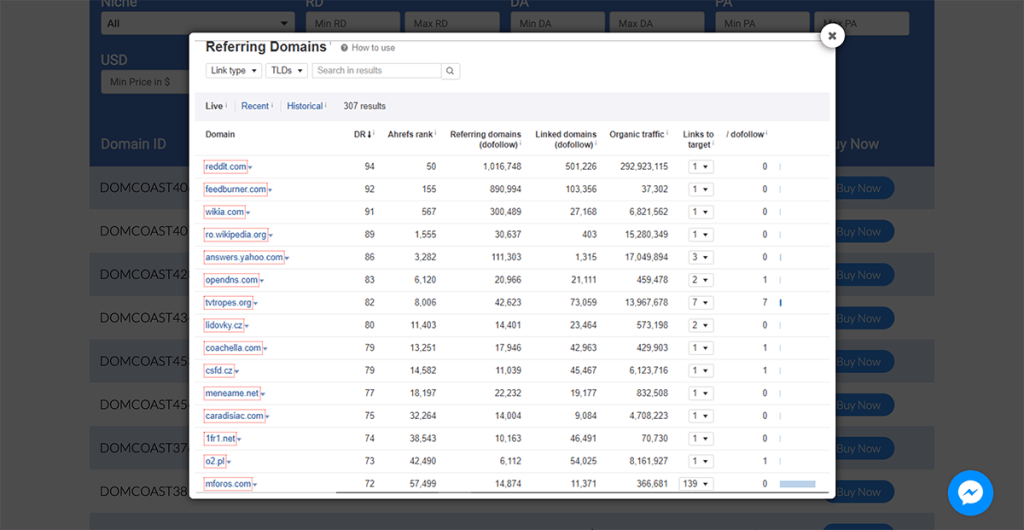Click the dofollow bar for the tvtropes.org row
1024x530 pixels.
pyautogui.click(x=780, y=303)
